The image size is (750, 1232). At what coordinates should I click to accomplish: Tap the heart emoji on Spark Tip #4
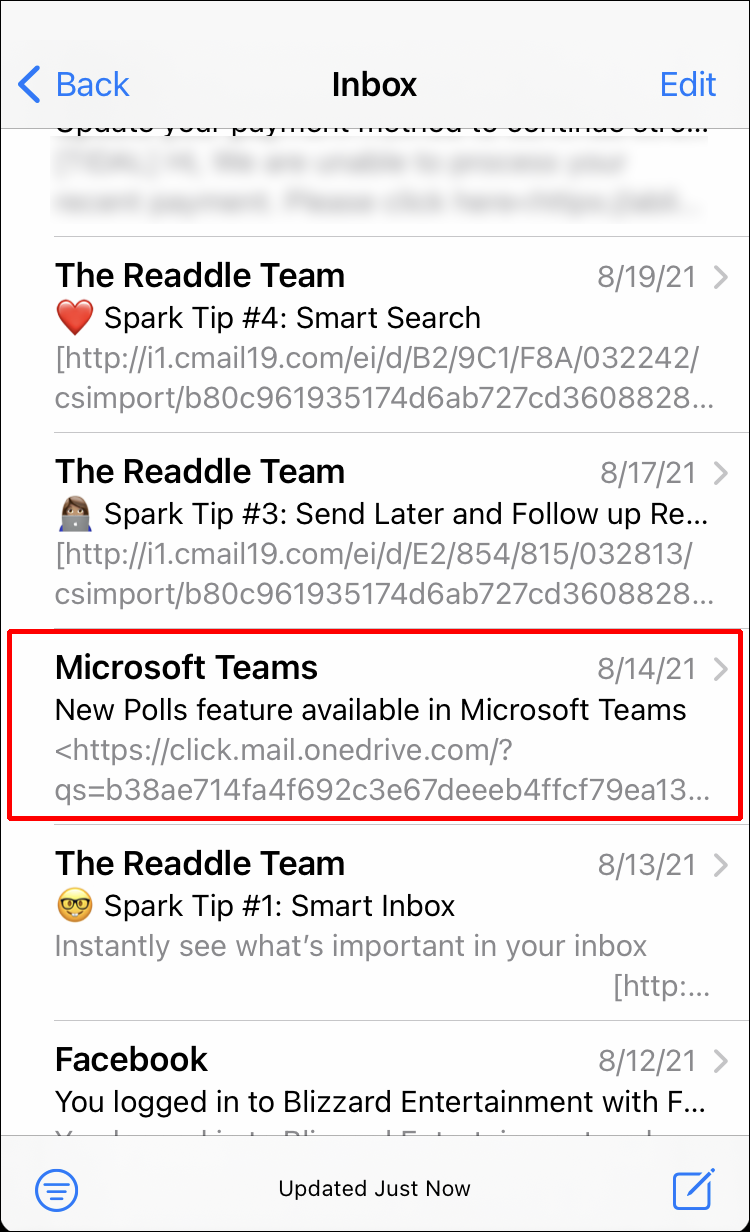(75, 319)
